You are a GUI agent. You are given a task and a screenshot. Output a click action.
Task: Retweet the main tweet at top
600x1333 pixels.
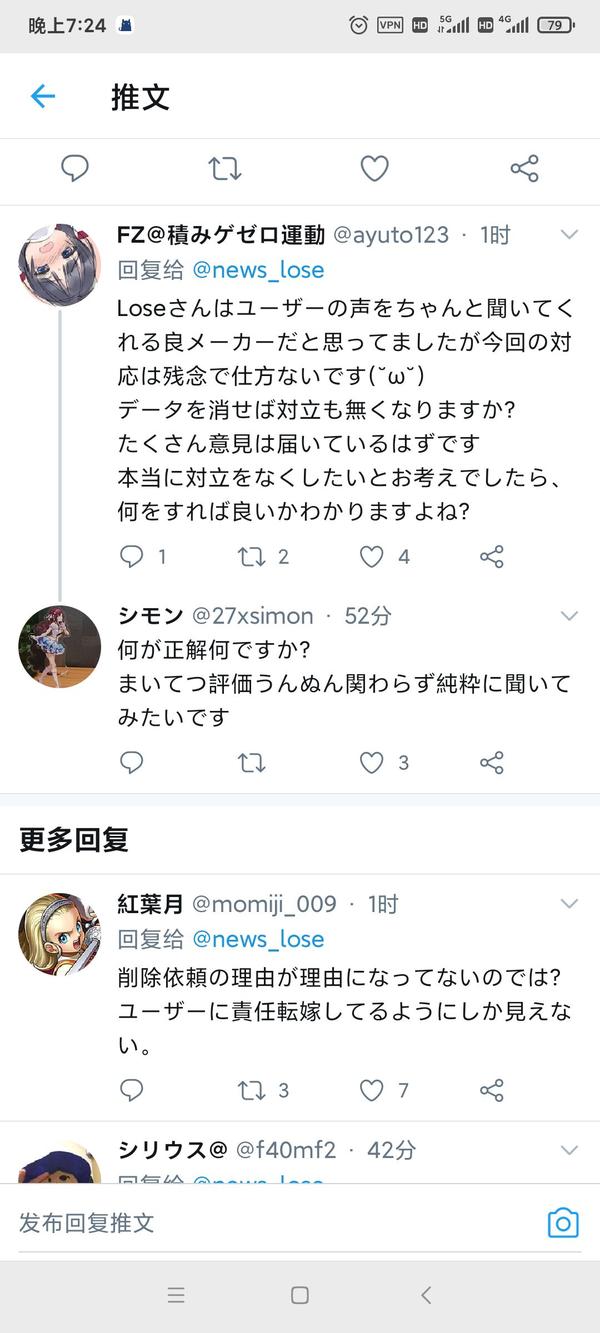tap(225, 169)
